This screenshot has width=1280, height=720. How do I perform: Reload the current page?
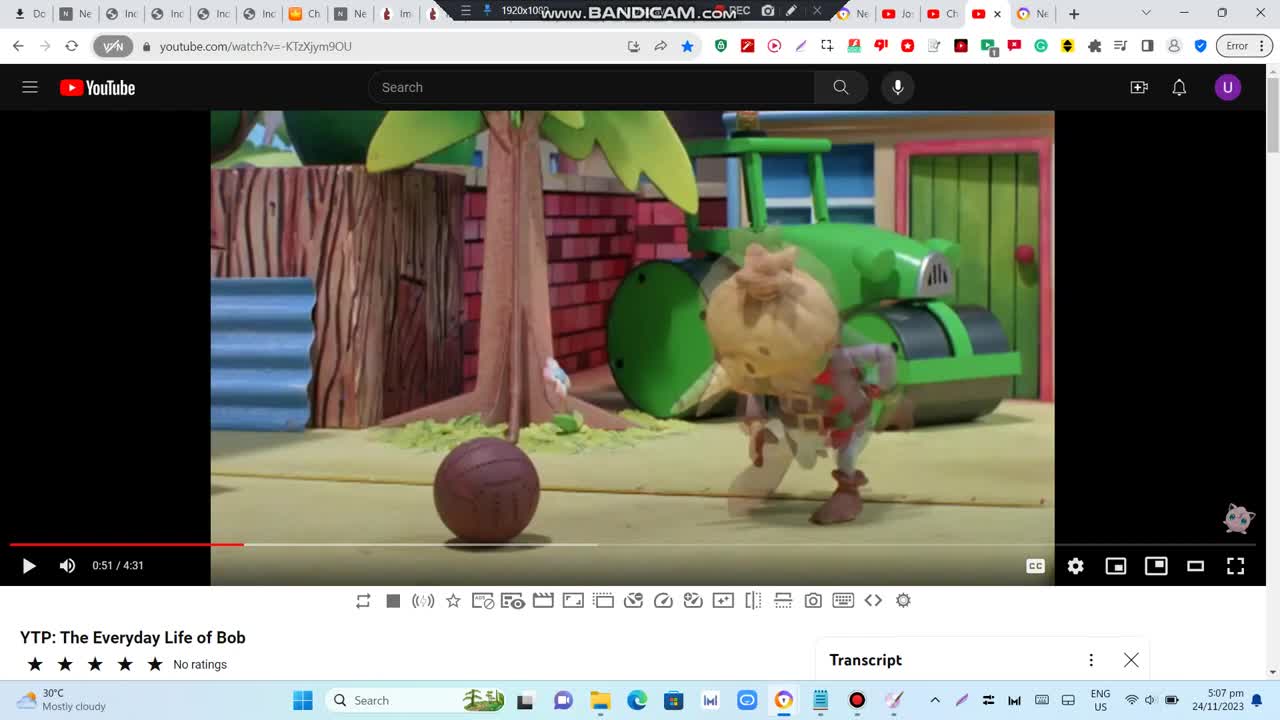pos(71,46)
